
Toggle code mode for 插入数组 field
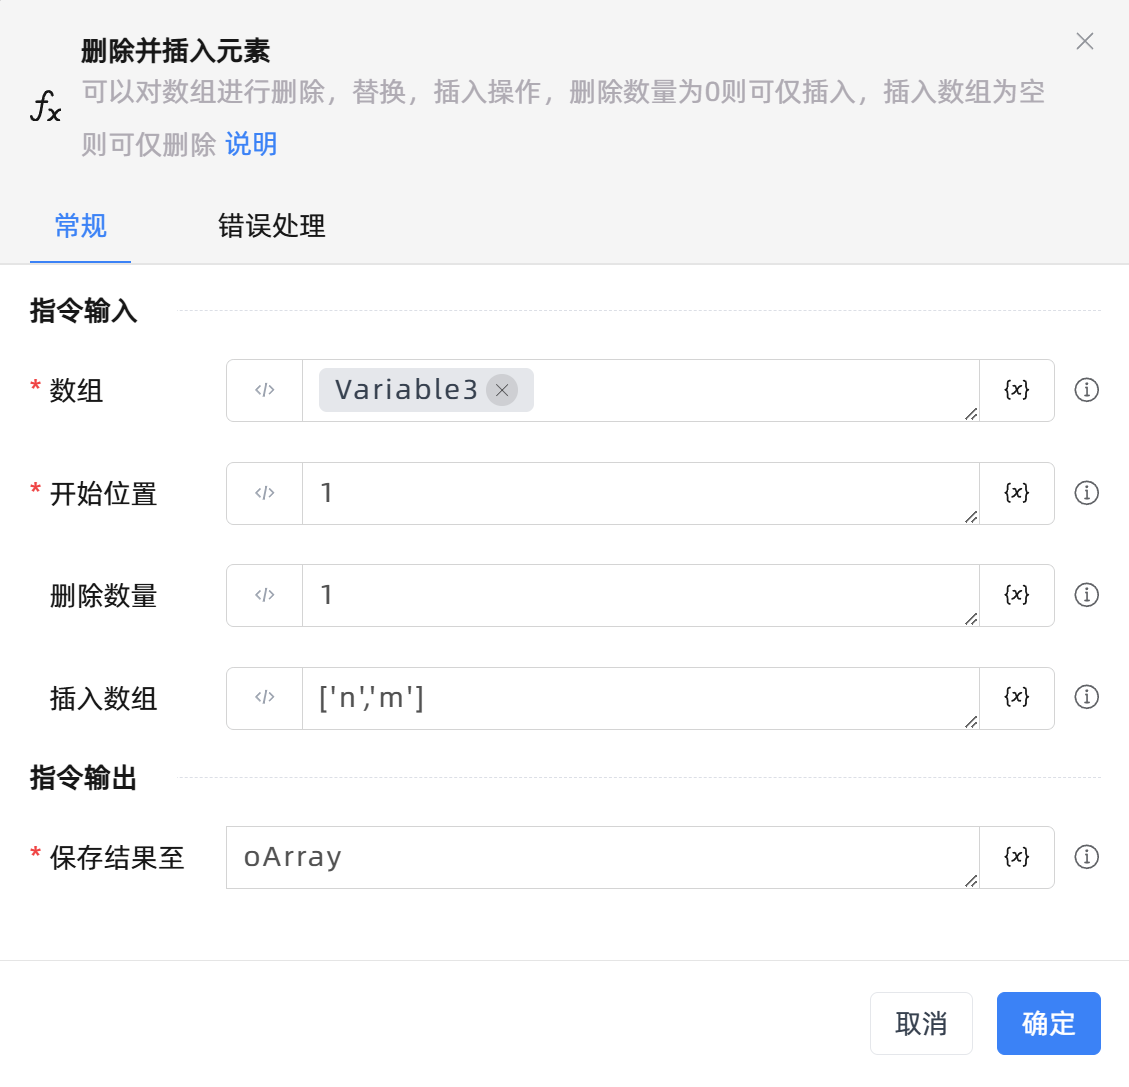[x=265, y=698]
